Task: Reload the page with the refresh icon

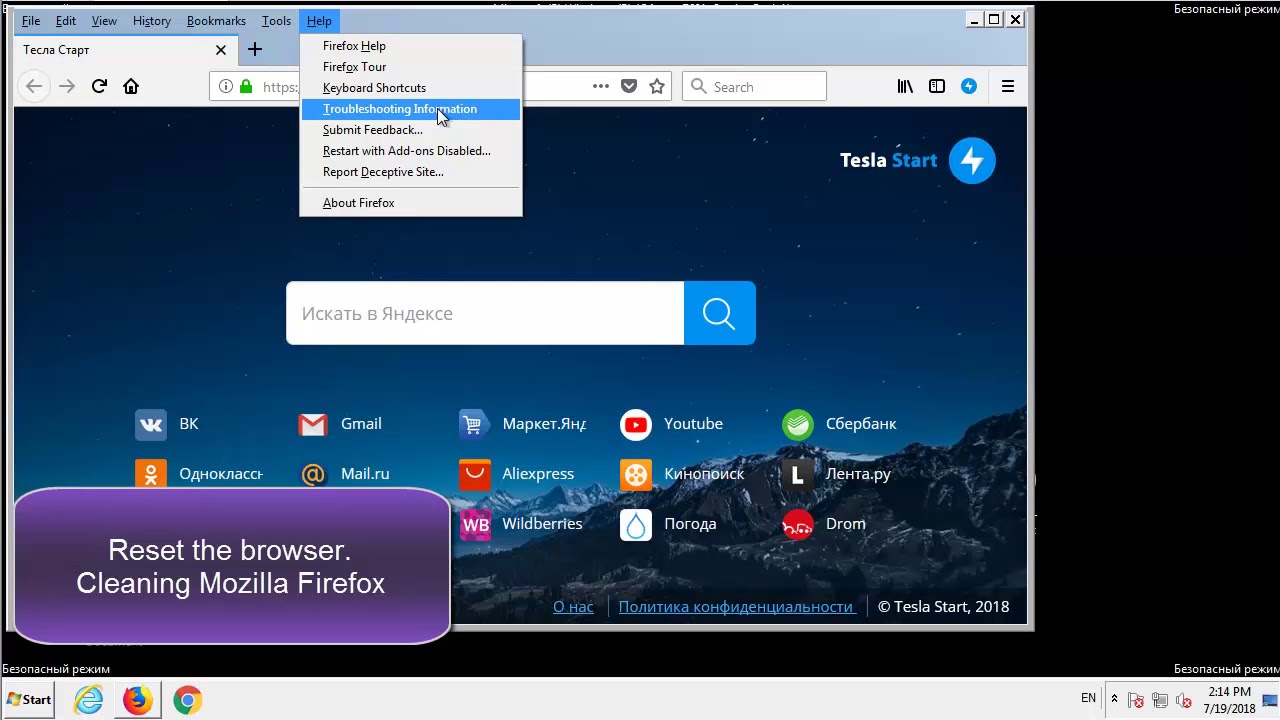Action: click(x=99, y=86)
